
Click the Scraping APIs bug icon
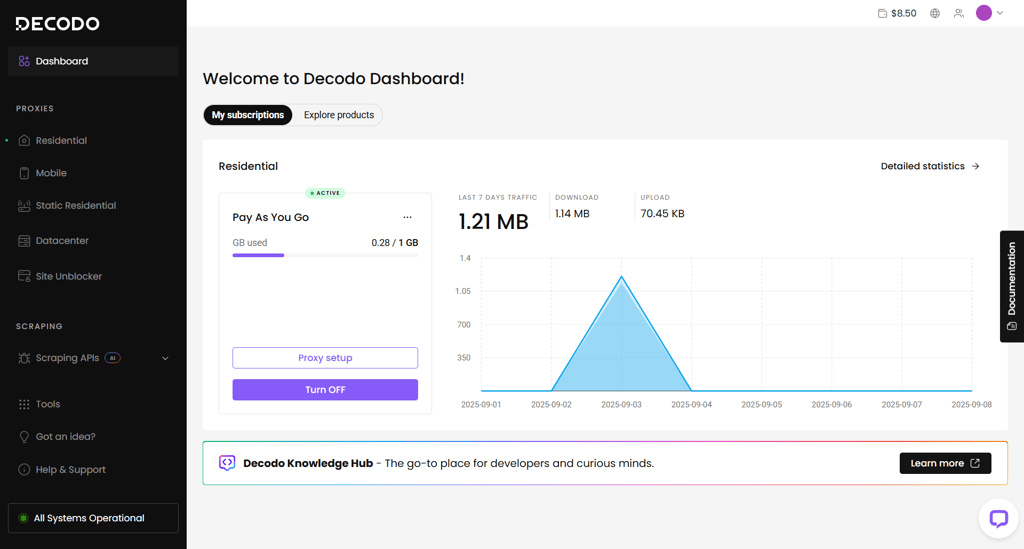tap(24, 358)
